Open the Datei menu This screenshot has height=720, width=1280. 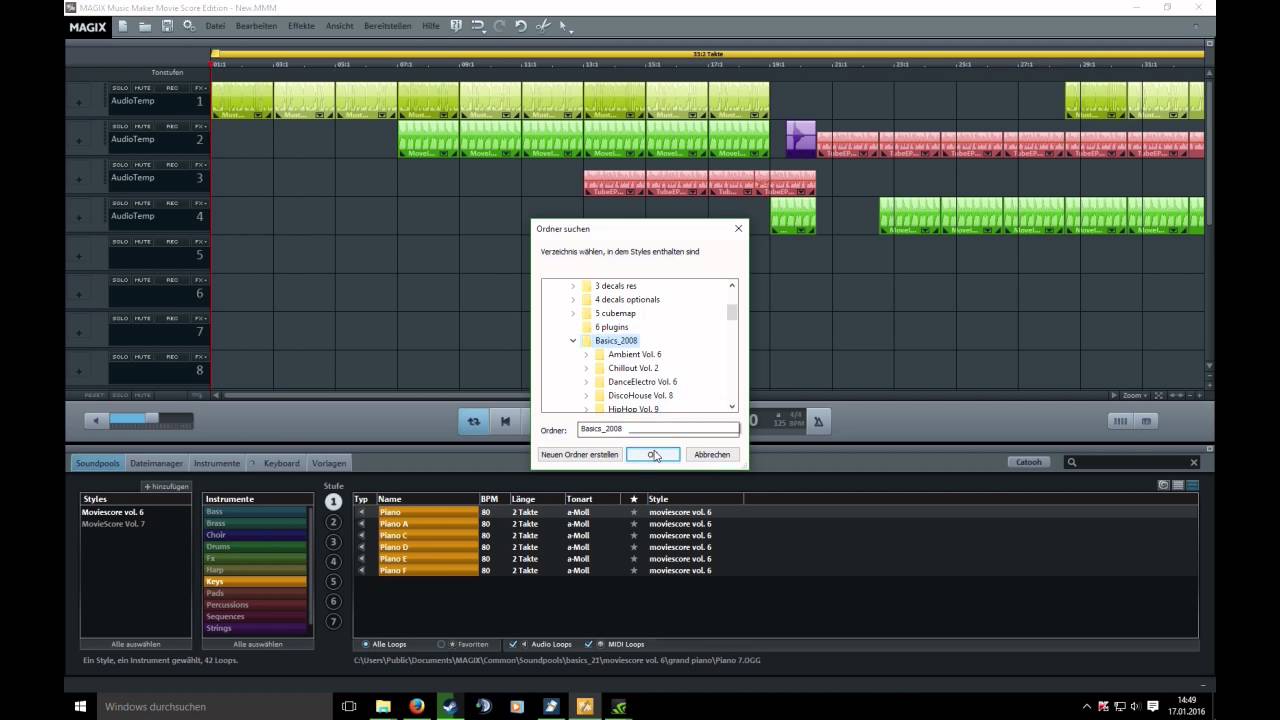coord(215,26)
